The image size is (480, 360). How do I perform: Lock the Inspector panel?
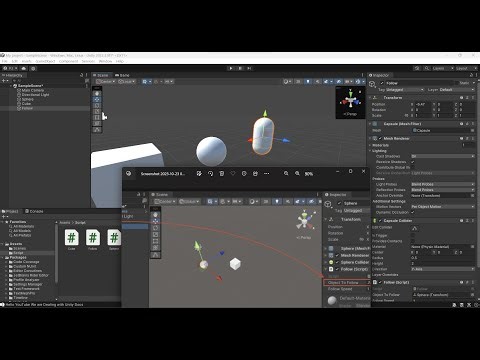pyautogui.click(x=471, y=75)
